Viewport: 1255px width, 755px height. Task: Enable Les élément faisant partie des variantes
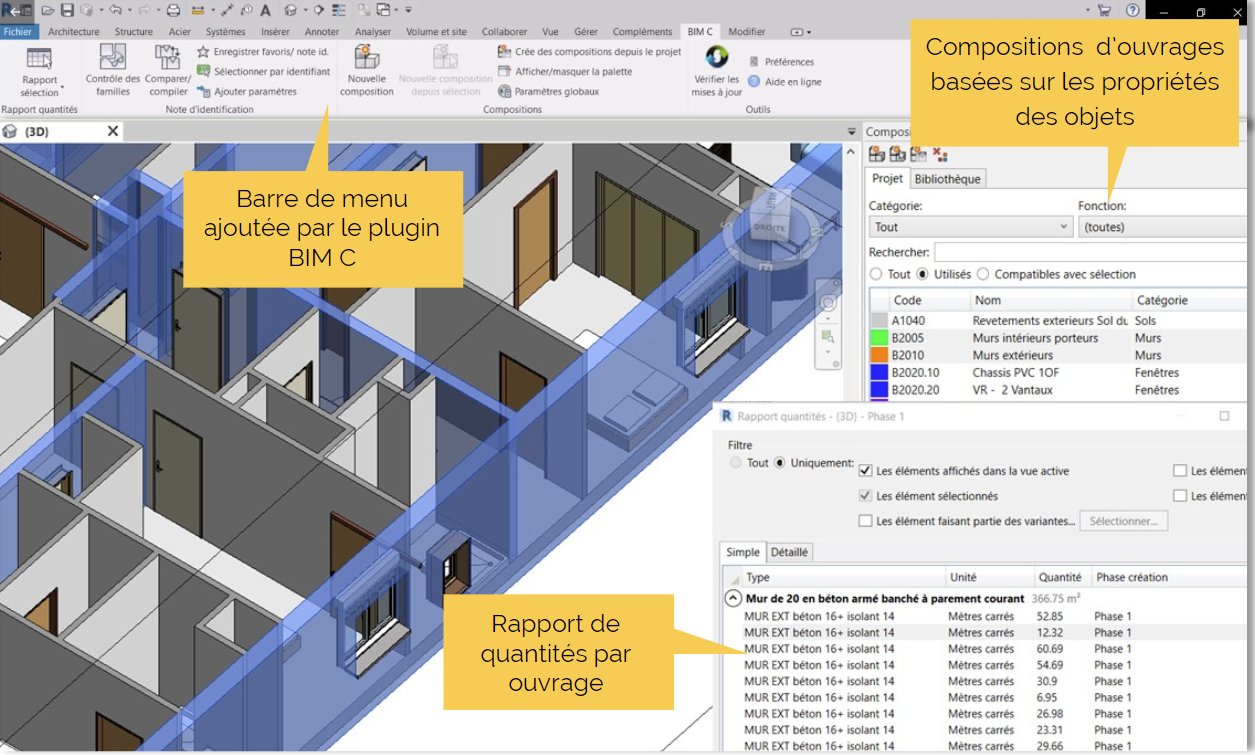[x=865, y=521]
